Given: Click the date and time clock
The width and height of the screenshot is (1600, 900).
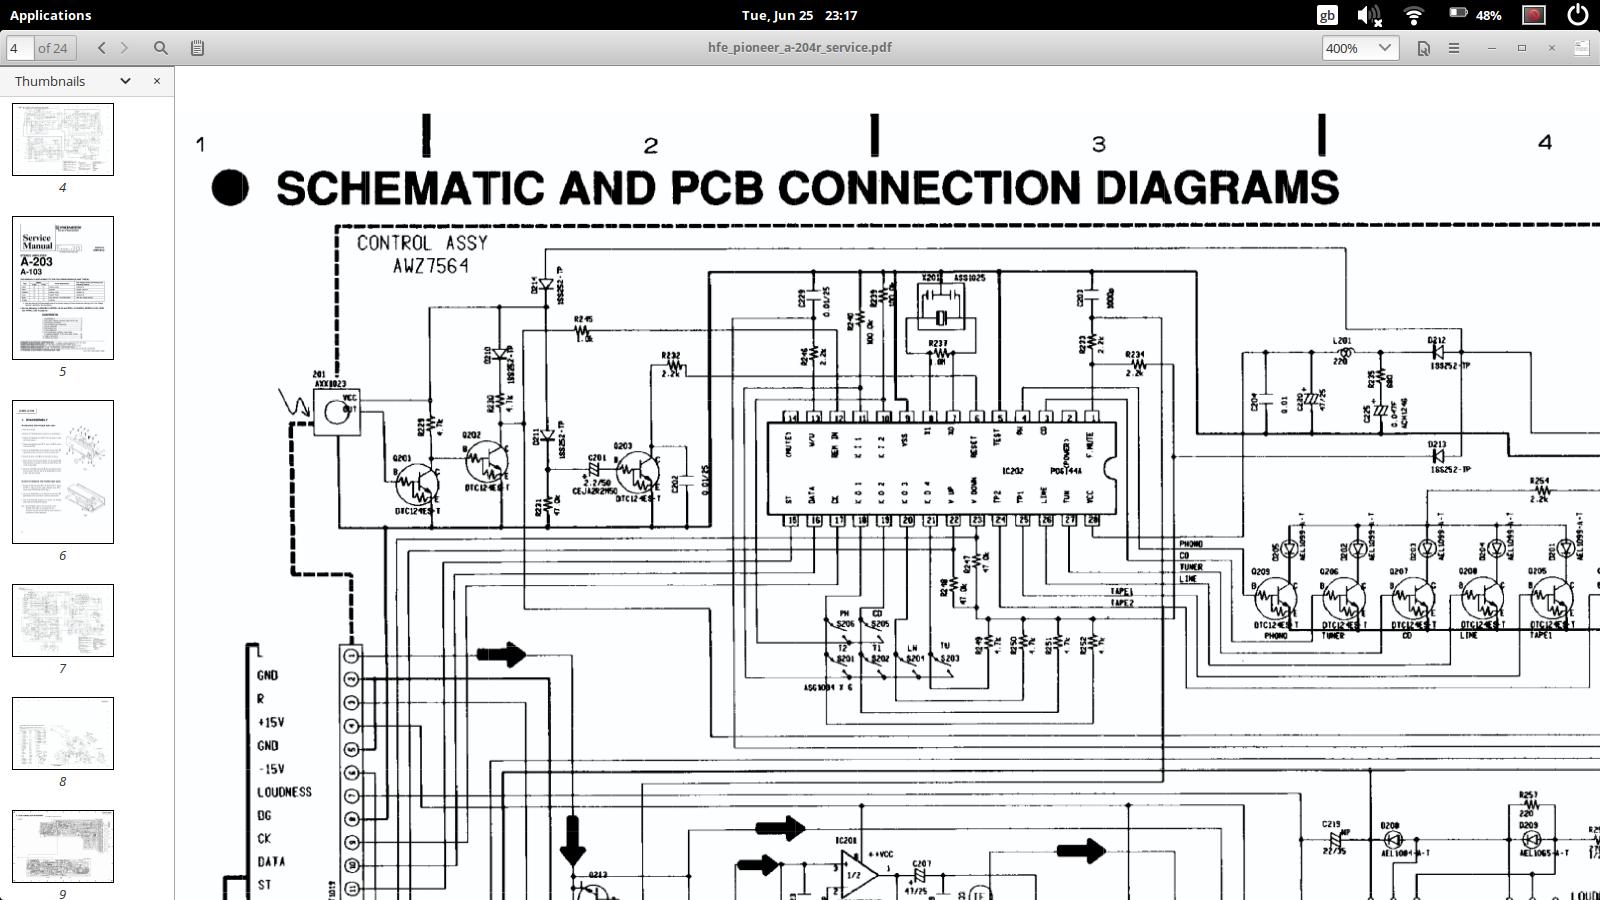Looking at the screenshot, I should [799, 15].
